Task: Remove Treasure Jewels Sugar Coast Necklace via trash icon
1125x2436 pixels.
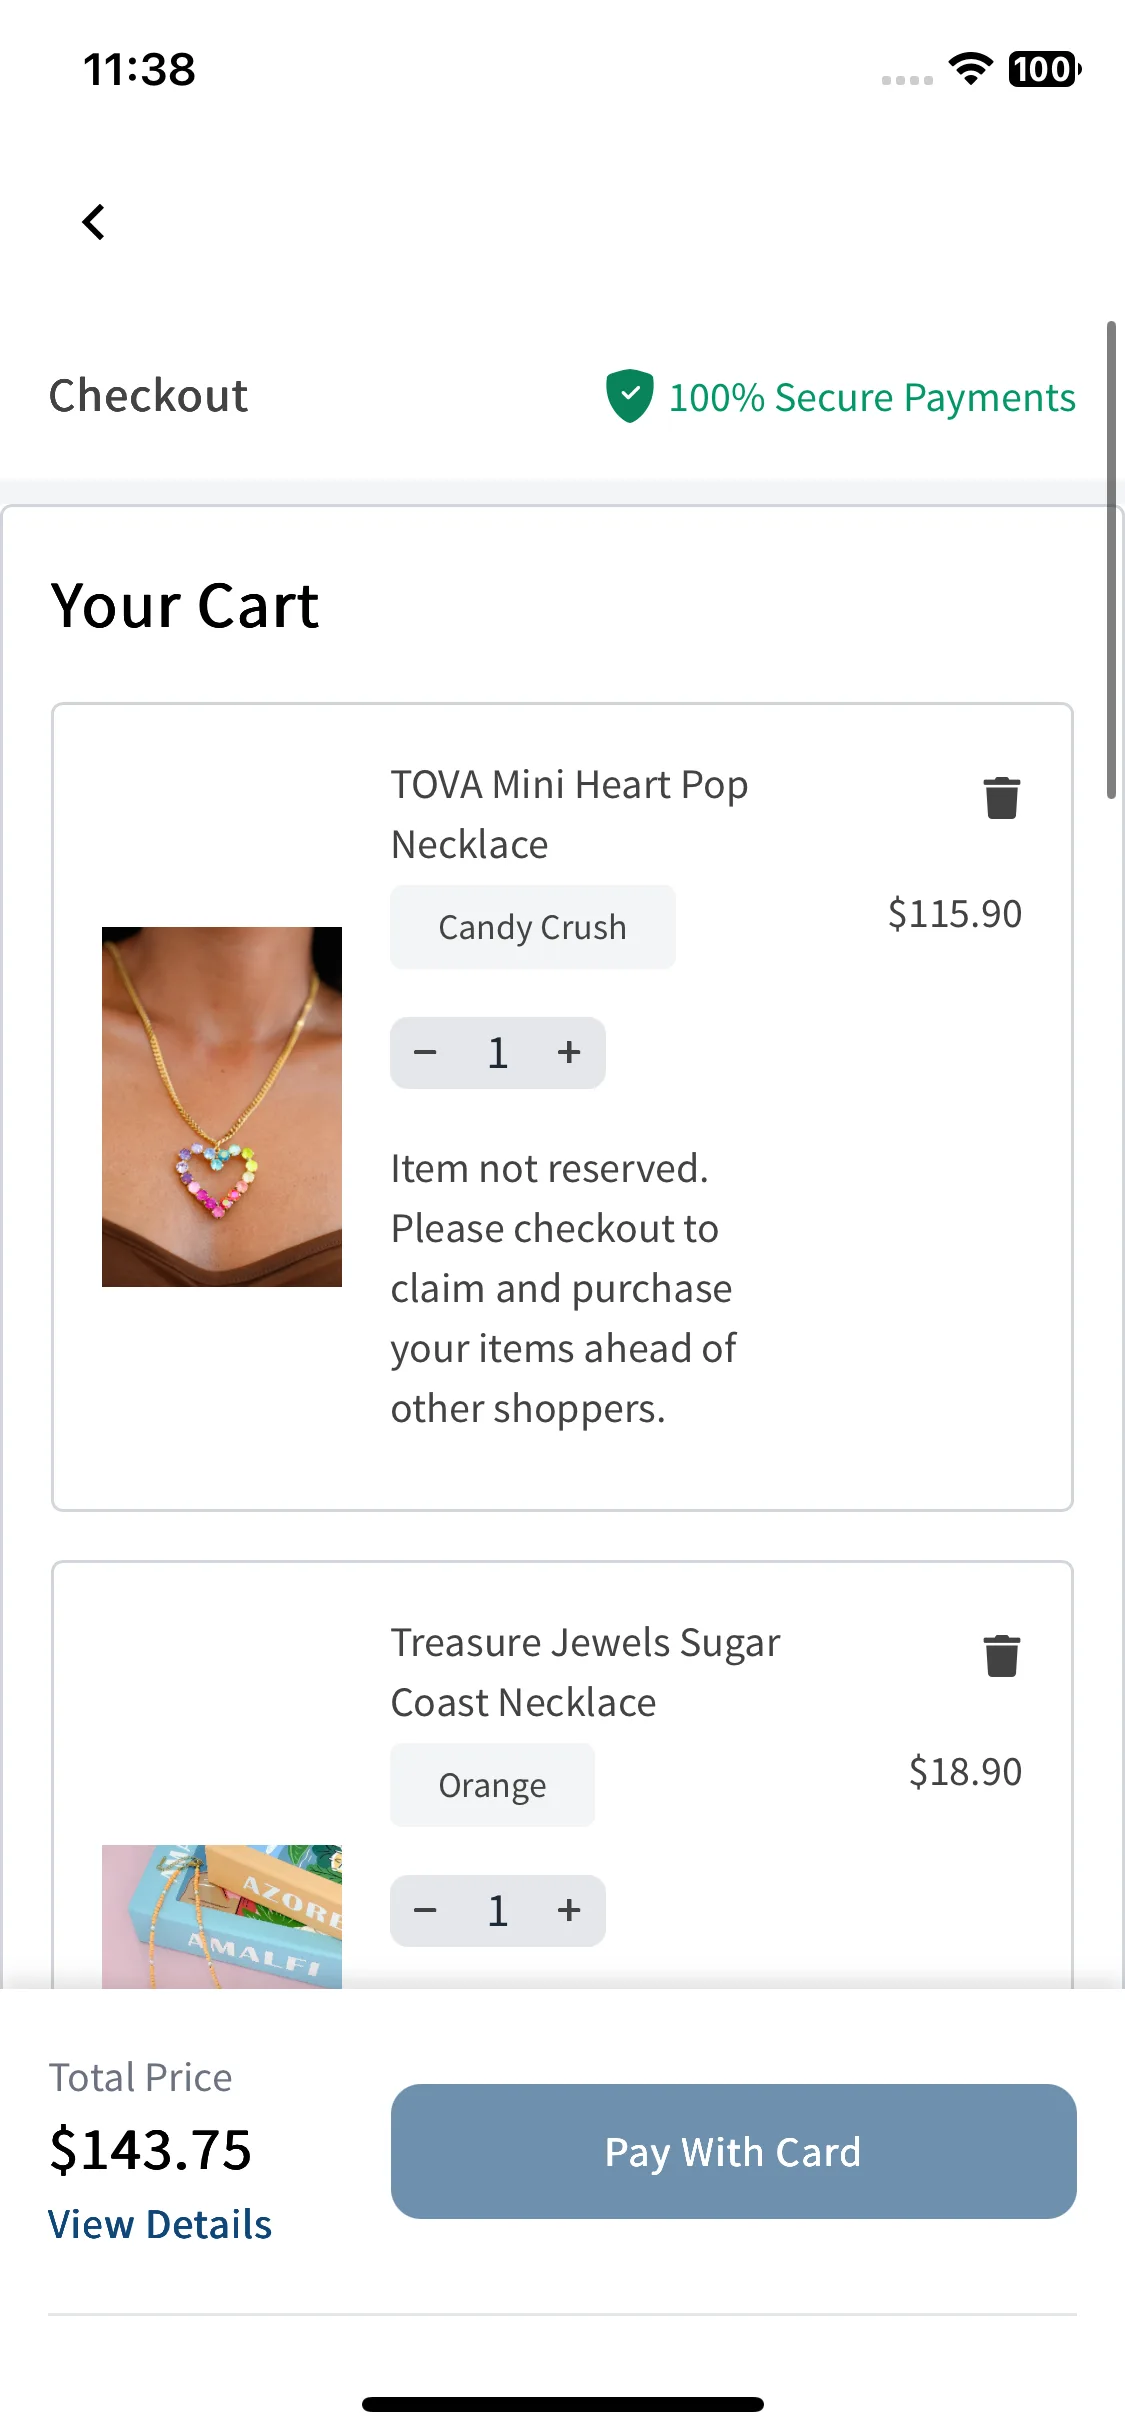Action: [1001, 1656]
